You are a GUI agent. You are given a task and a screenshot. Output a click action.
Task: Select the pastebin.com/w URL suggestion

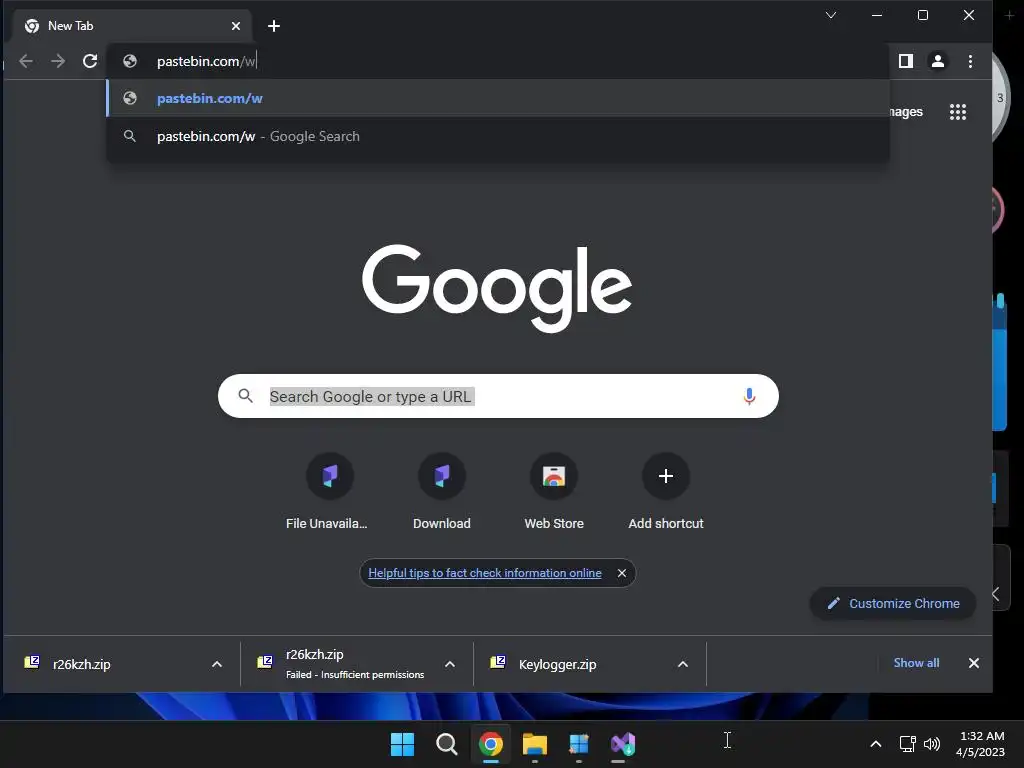[498, 98]
